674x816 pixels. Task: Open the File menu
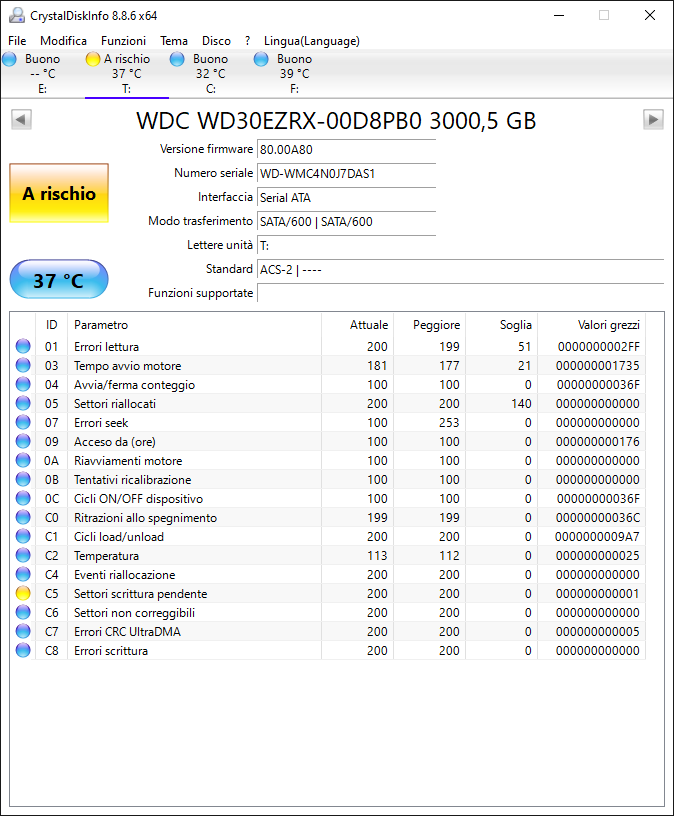17,41
